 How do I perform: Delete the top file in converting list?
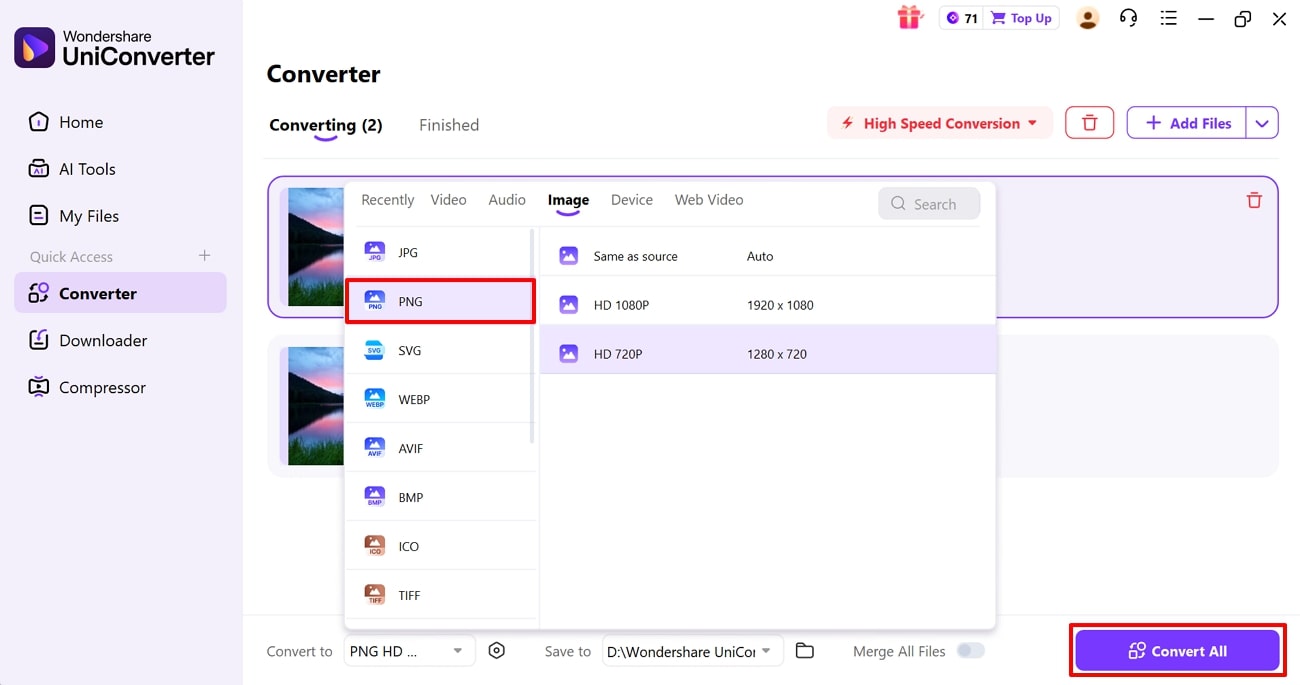tap(1253, 200)
